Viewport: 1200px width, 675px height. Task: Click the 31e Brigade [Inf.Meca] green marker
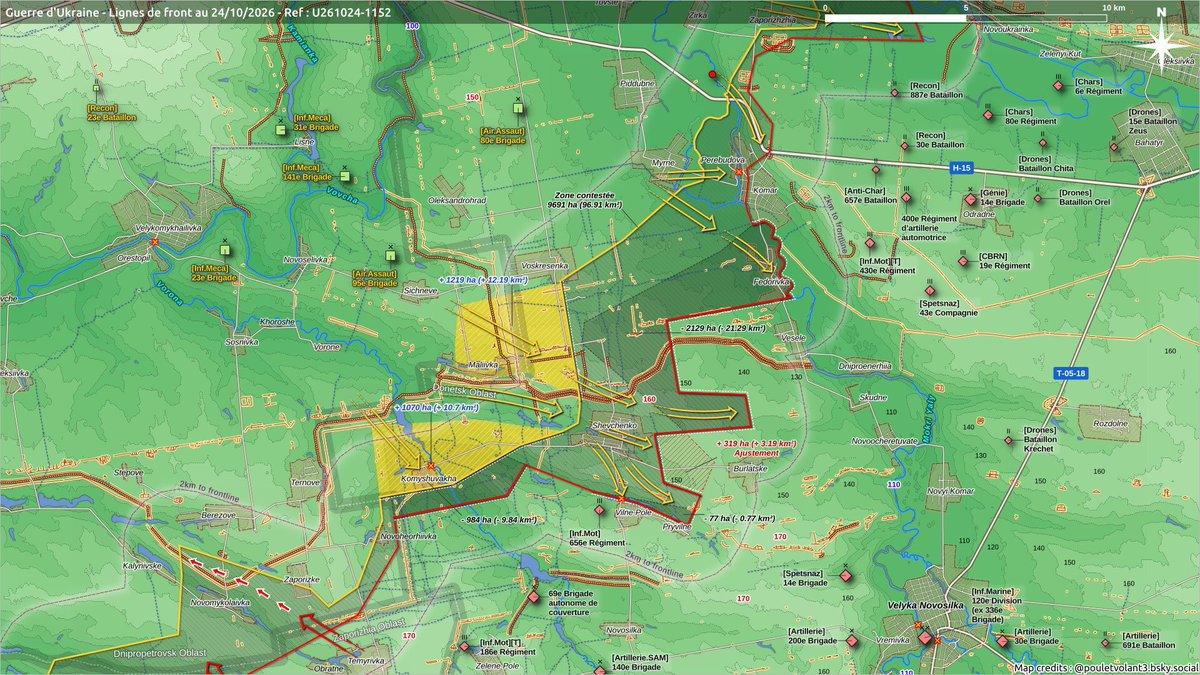point(281,129)
